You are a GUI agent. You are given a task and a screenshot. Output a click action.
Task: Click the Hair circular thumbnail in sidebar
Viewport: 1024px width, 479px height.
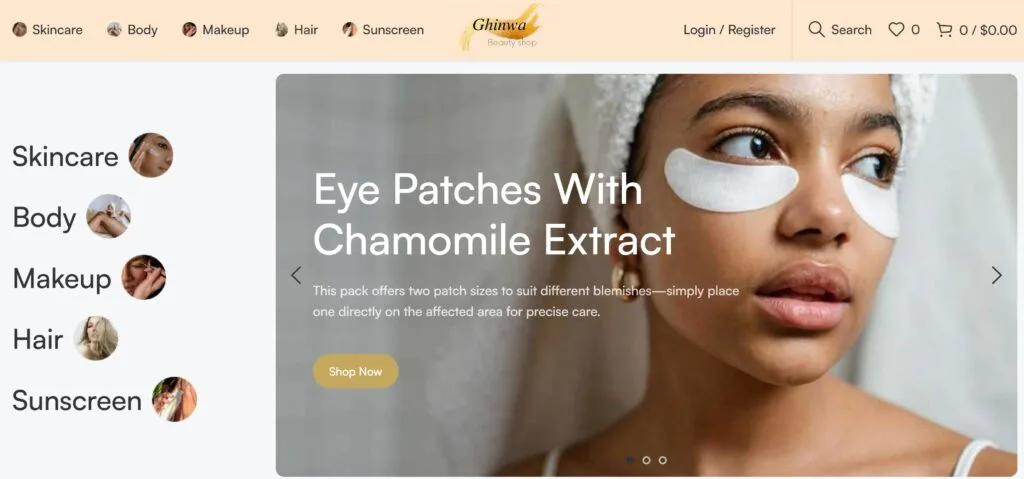[x=95, y=339]
